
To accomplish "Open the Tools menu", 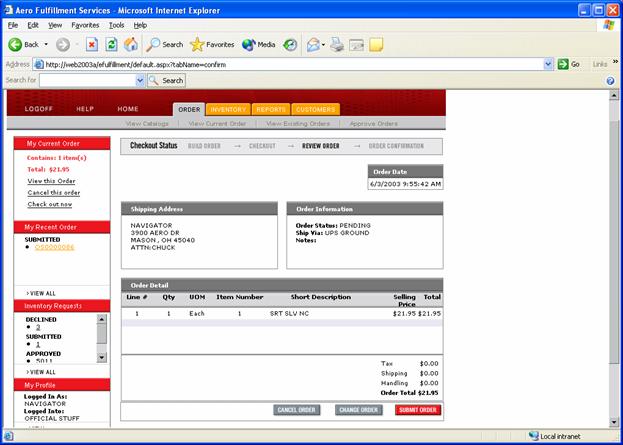I will click(x=116, y=25).
